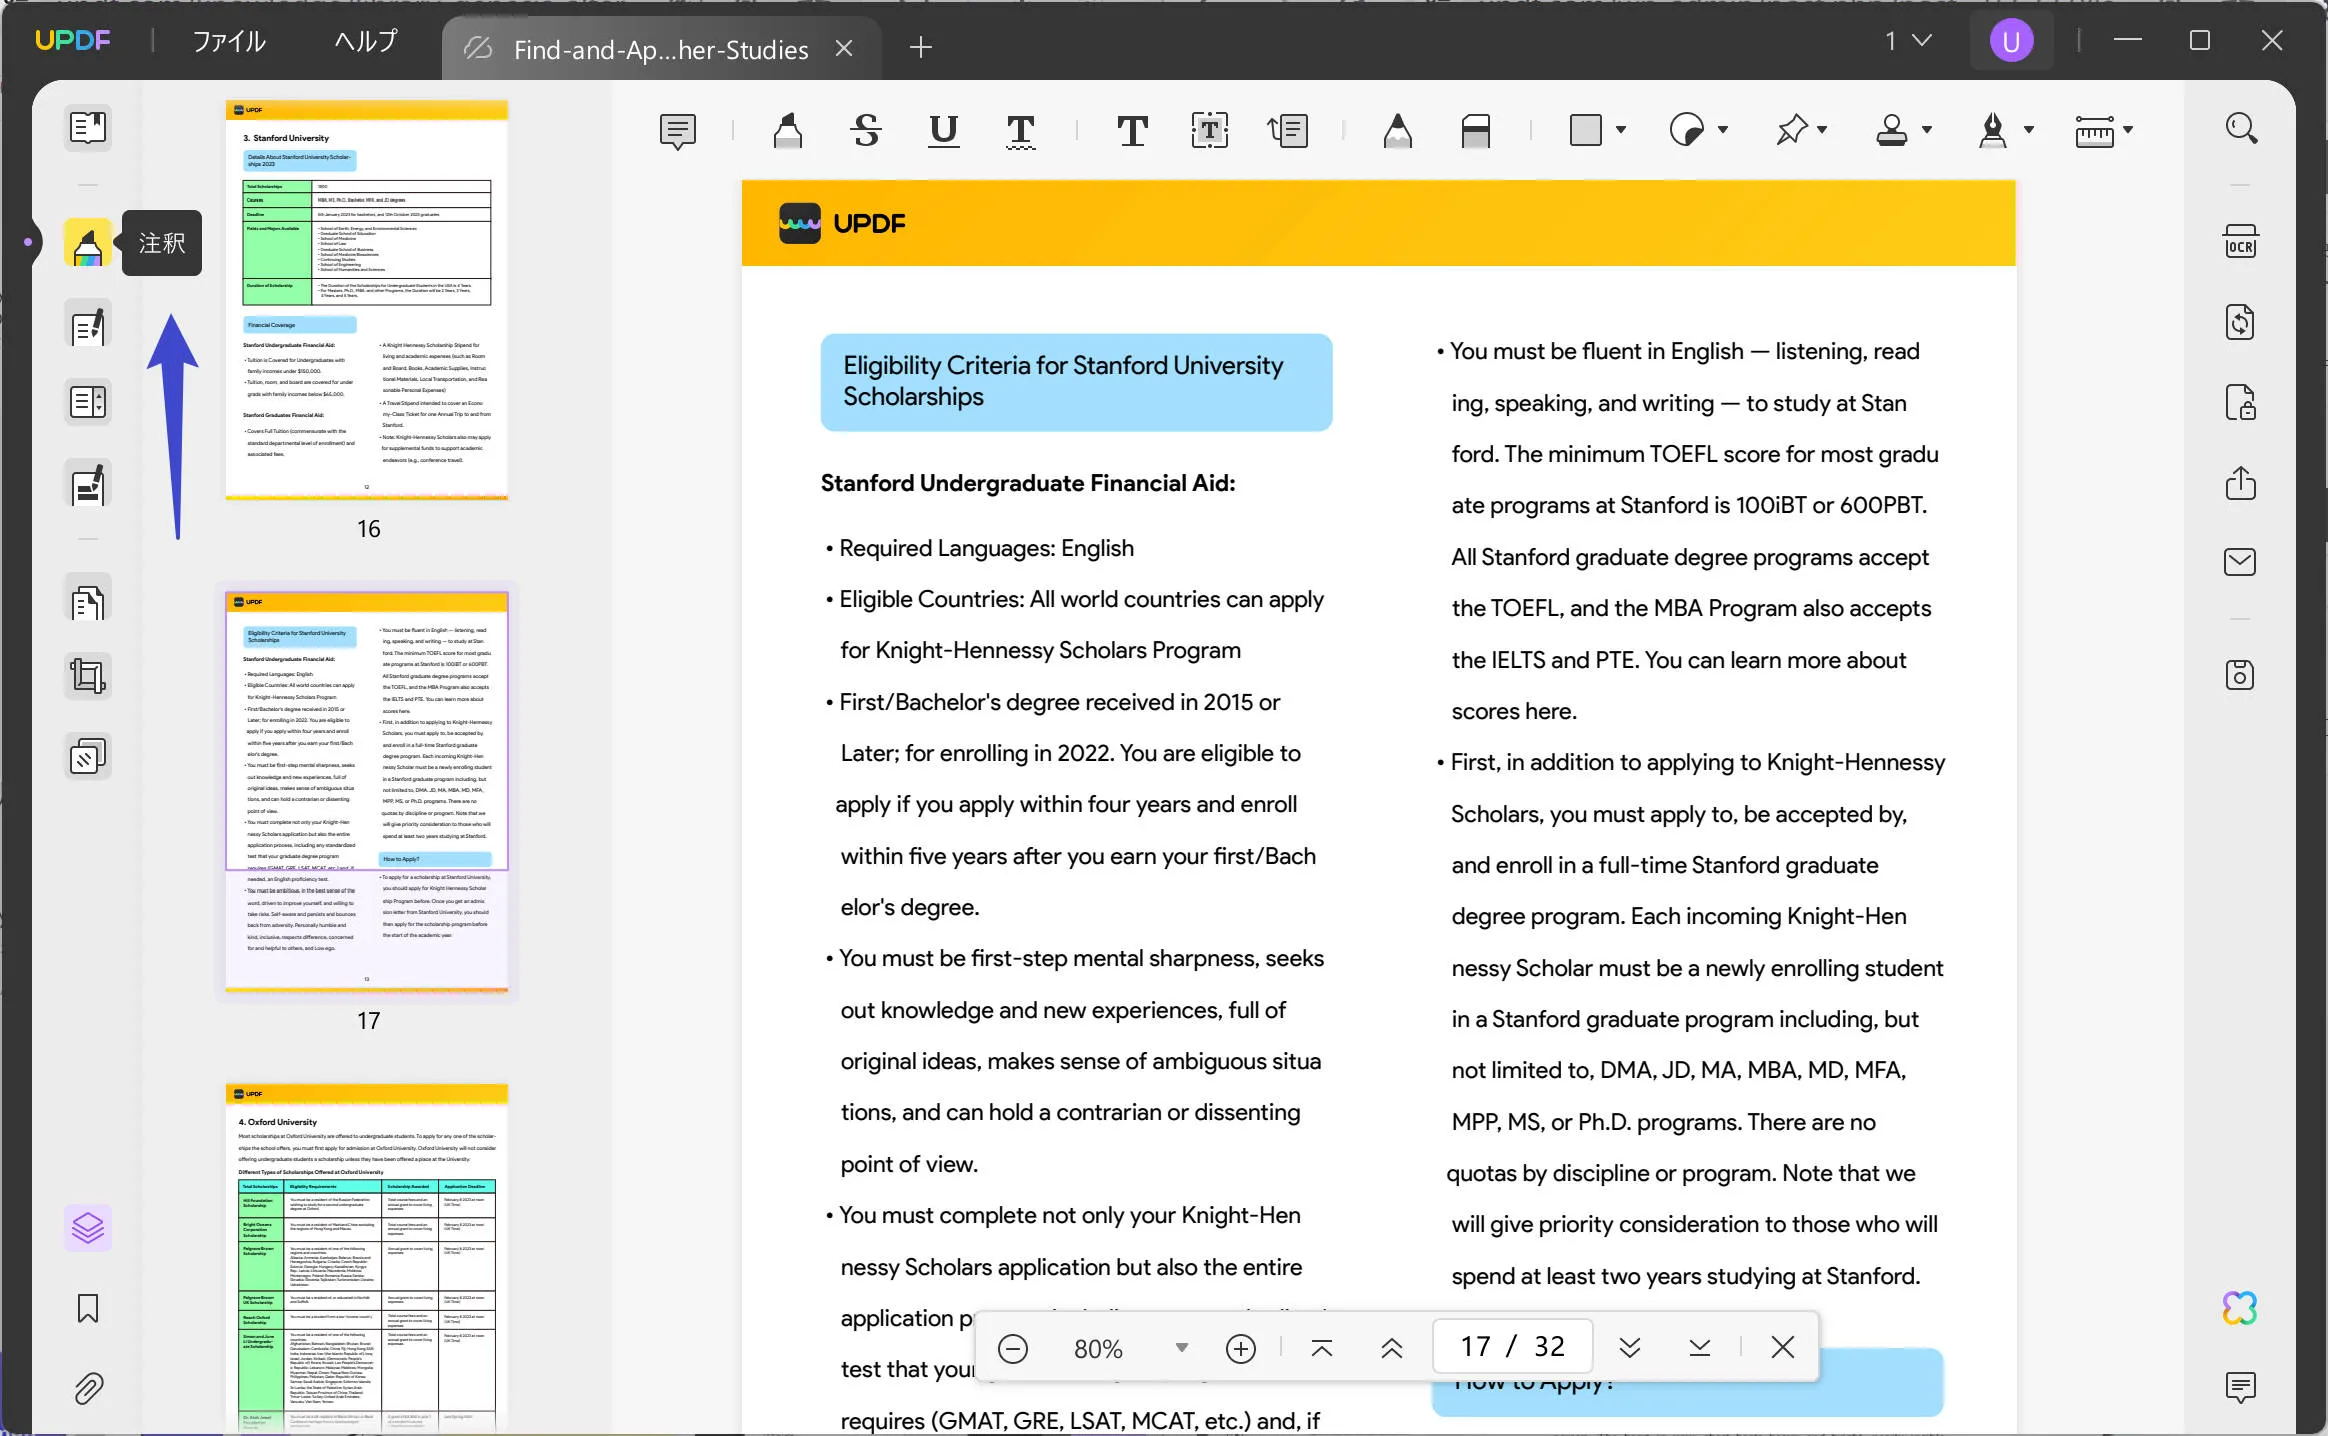This screenshot has height=1436, width=2328.
Task: Open the page 16 thumbnail
Action: [x=367, y=300]
